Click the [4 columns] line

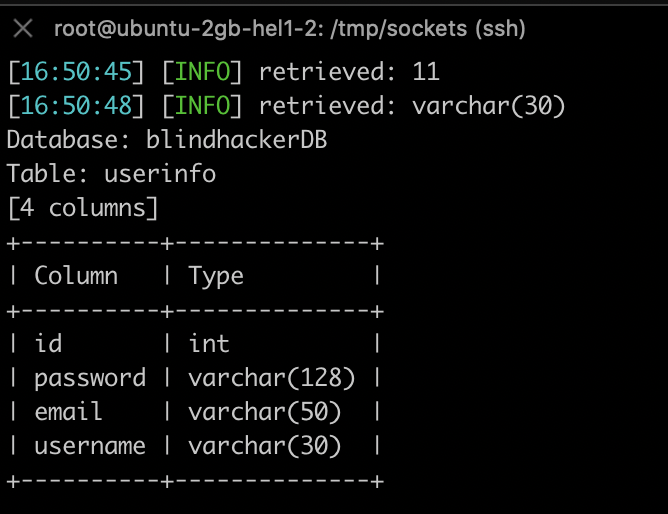(83, 208)
